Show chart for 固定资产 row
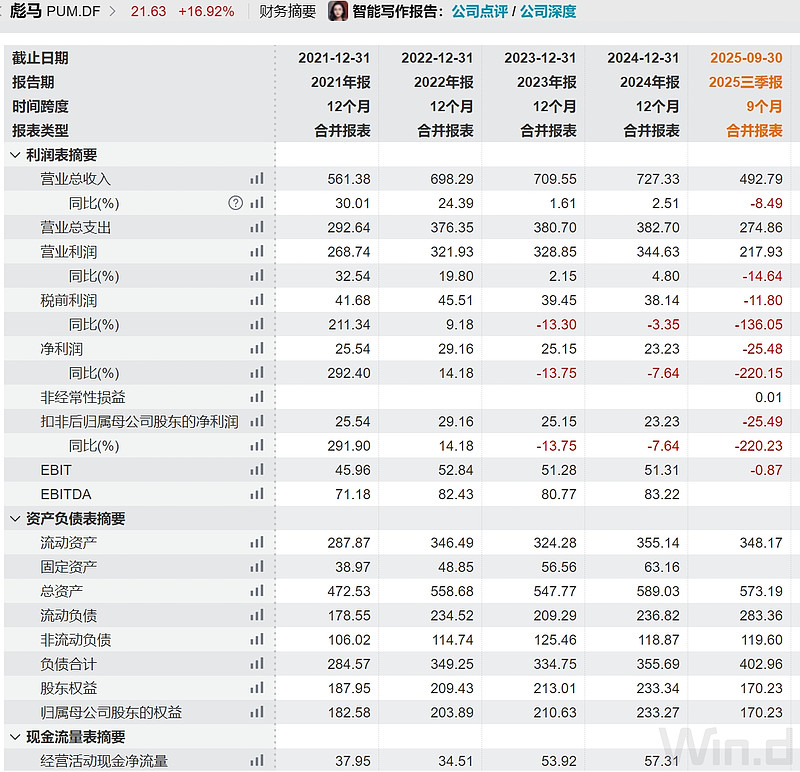 [257, 566]
